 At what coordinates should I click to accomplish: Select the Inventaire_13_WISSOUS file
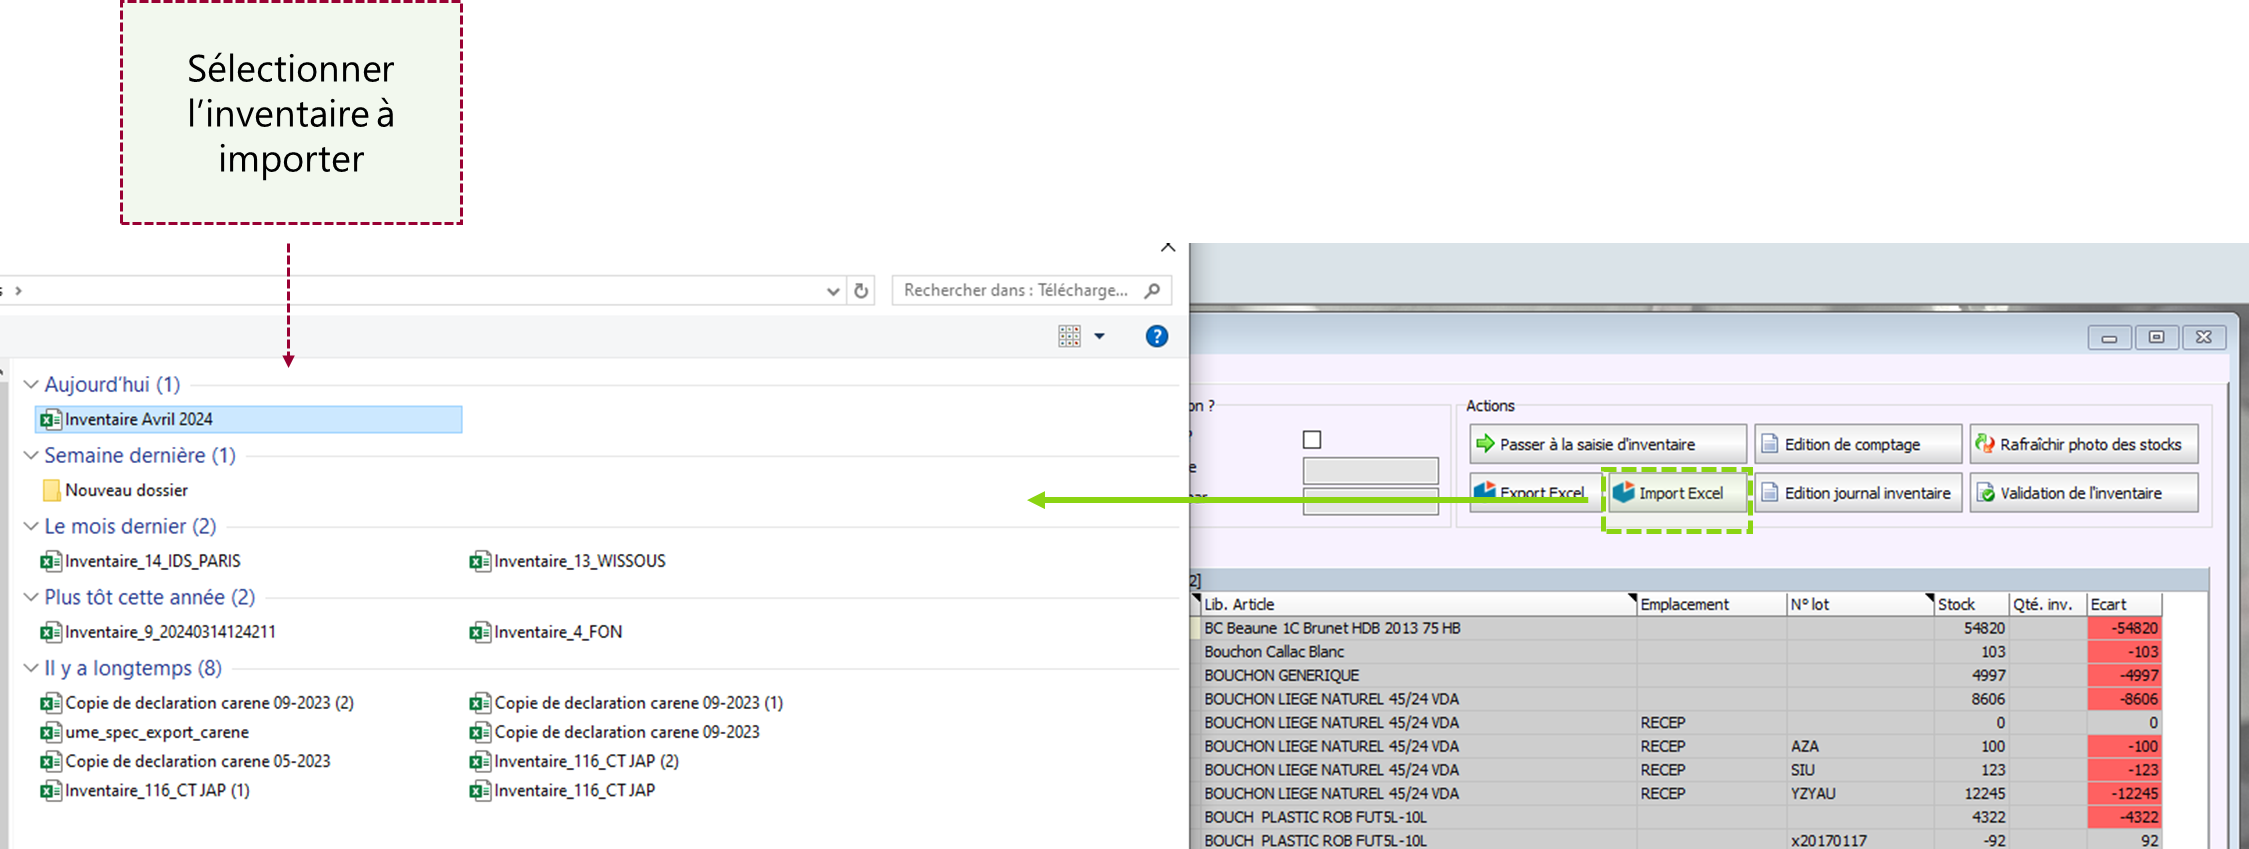tap(579, 562)
